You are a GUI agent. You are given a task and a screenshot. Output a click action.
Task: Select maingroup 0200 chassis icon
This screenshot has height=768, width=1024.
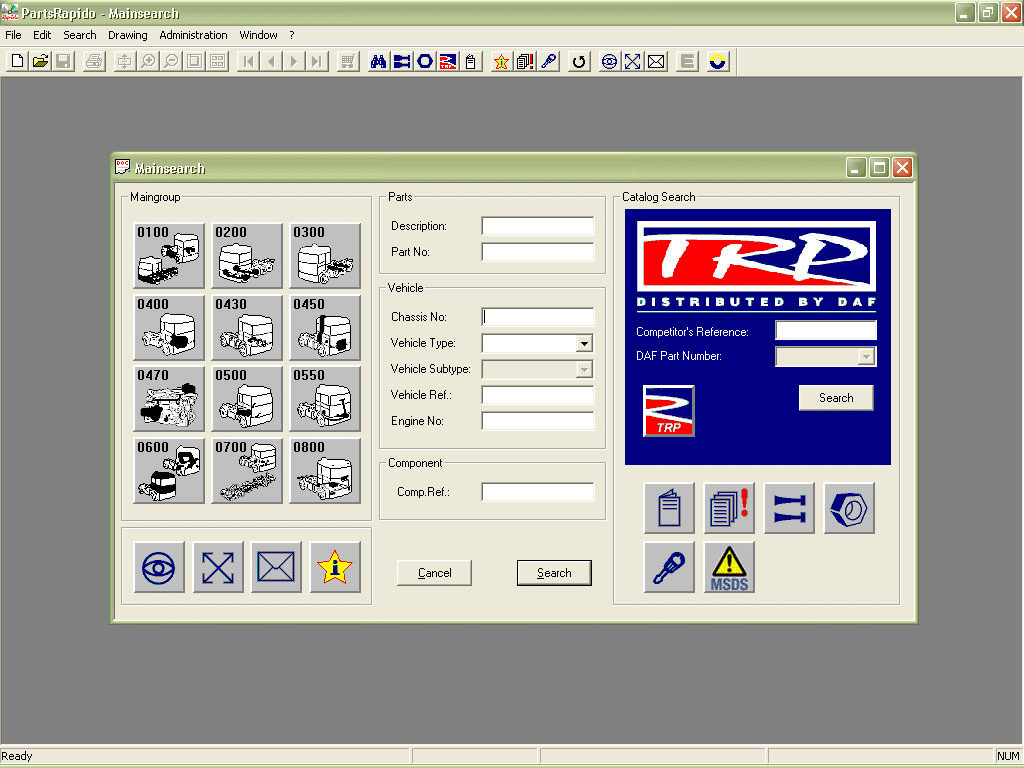click(x=248, y=255)
